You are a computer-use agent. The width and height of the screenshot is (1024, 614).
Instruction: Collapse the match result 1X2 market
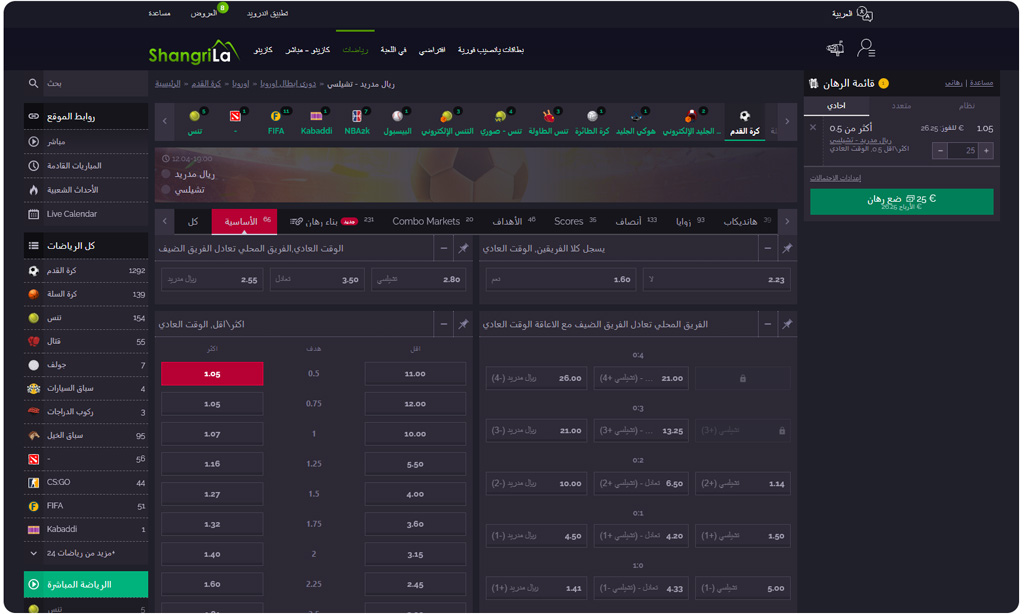(x=443, y=249)
